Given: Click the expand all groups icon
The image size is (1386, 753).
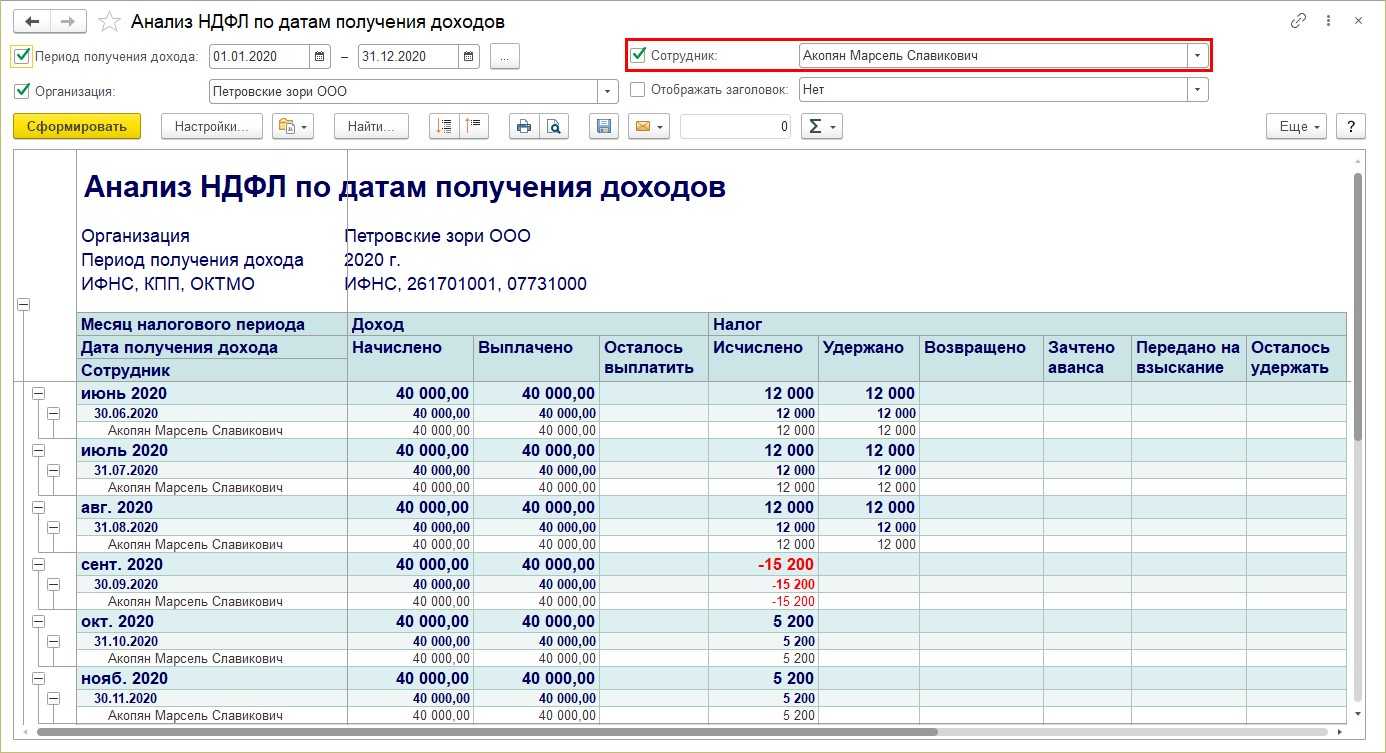Looking at the screenshot, I should pos(445,126).
